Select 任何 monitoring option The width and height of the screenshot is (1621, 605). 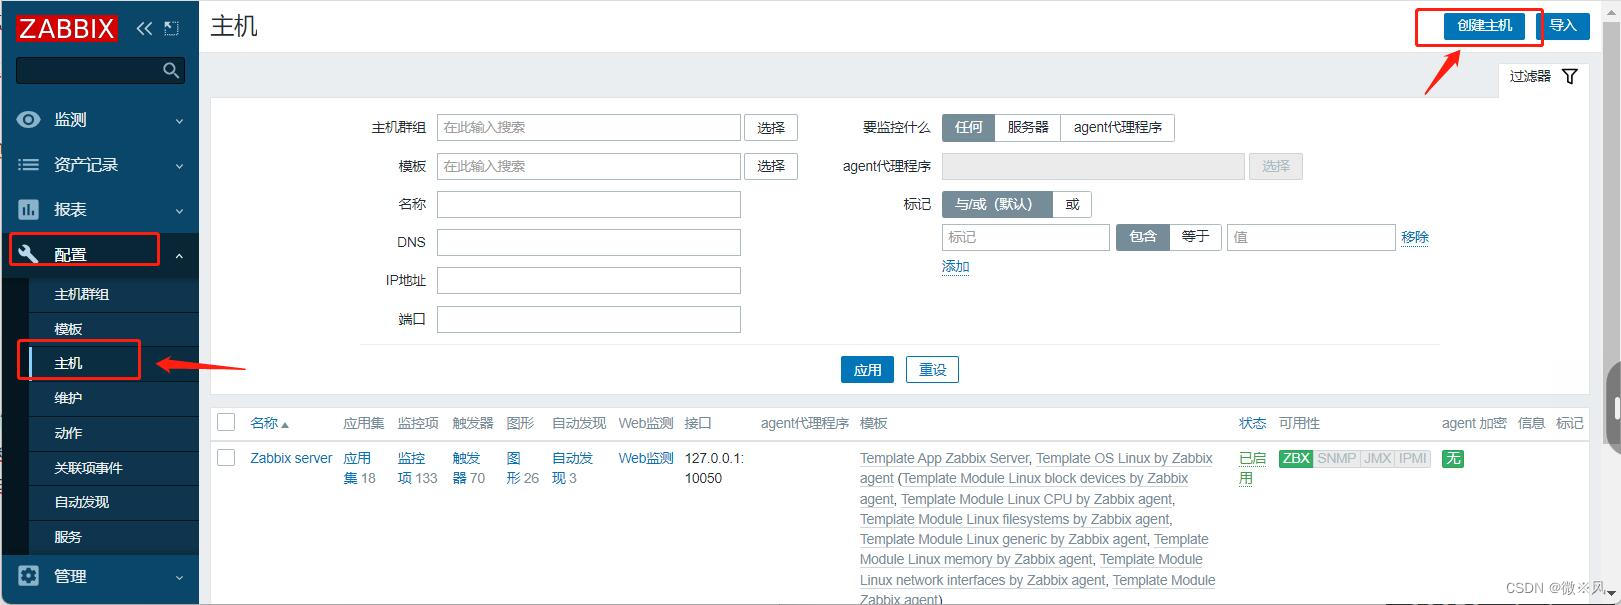click(x=968, y=127)
